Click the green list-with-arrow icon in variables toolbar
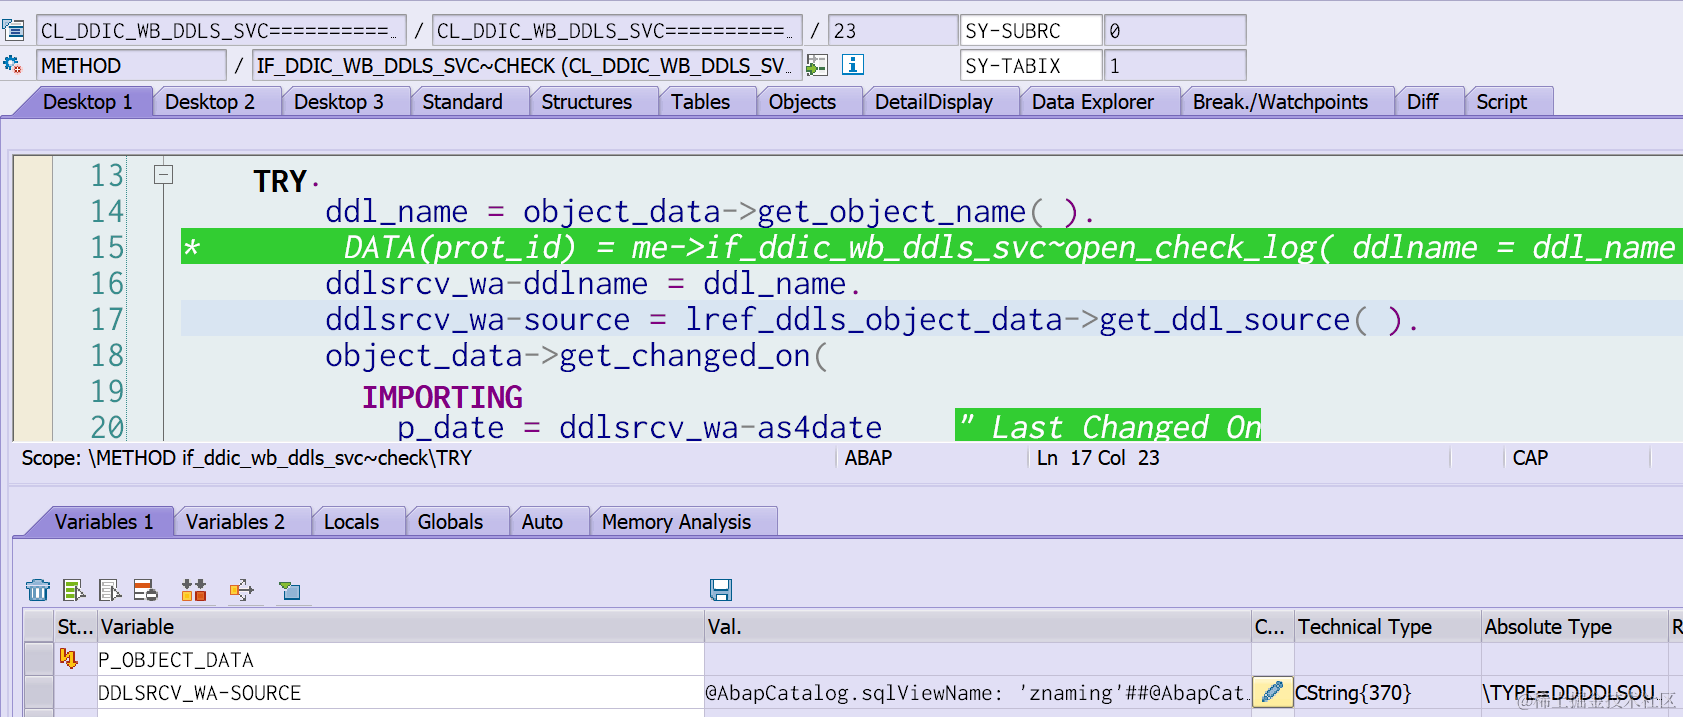This screenshot has height=717, width=1683. 74,590
